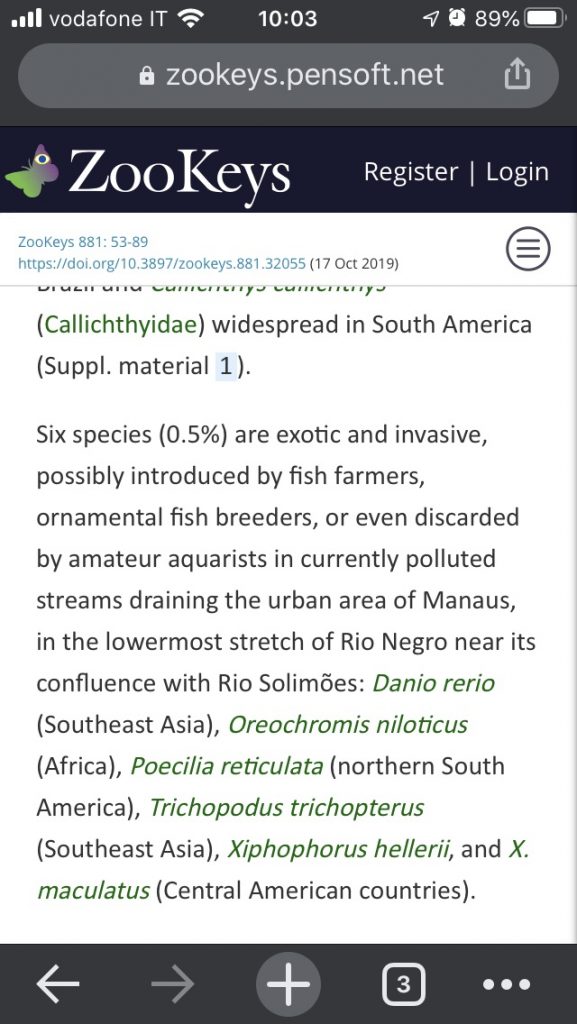The image size is (577, 1024).
Task: Open the three-dot browser menu
Action: 506,984
